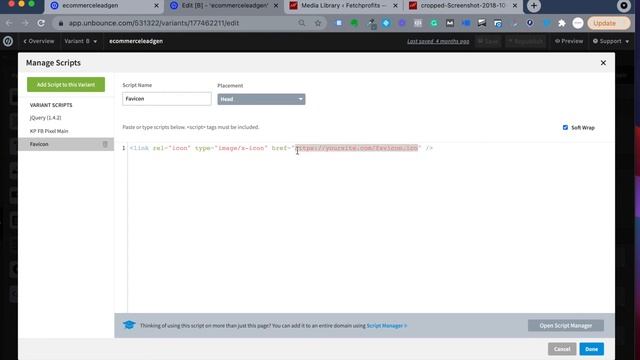Click the Preview button
This screenshot has height=360, width=640.
569,41
